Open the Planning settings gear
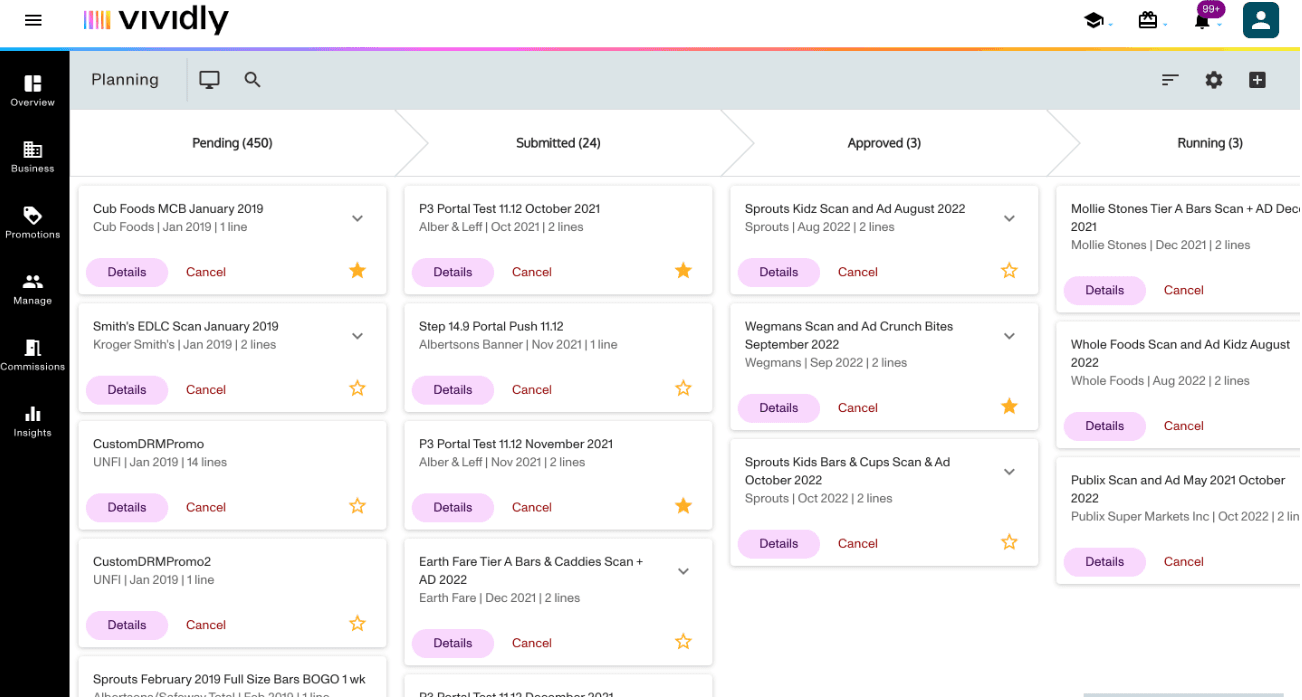Viewport: 1302px width, 700px height. (1214, 79)
